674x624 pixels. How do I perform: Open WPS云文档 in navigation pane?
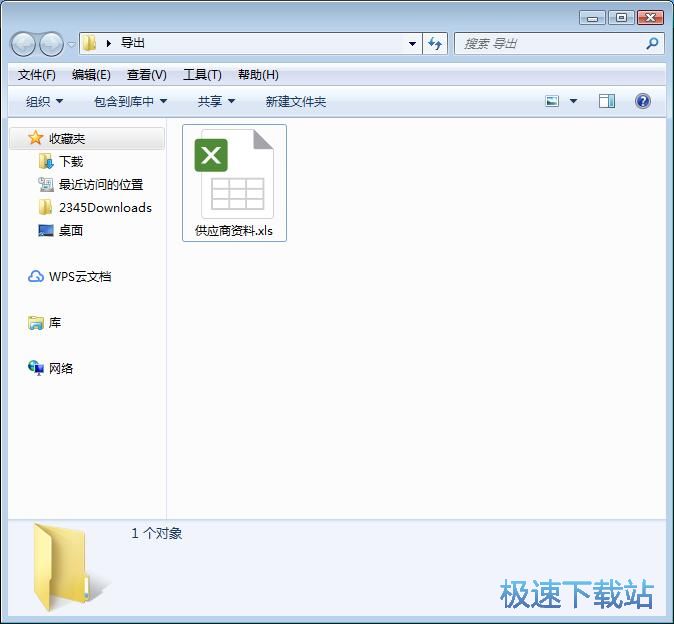[x=80, y=276]
